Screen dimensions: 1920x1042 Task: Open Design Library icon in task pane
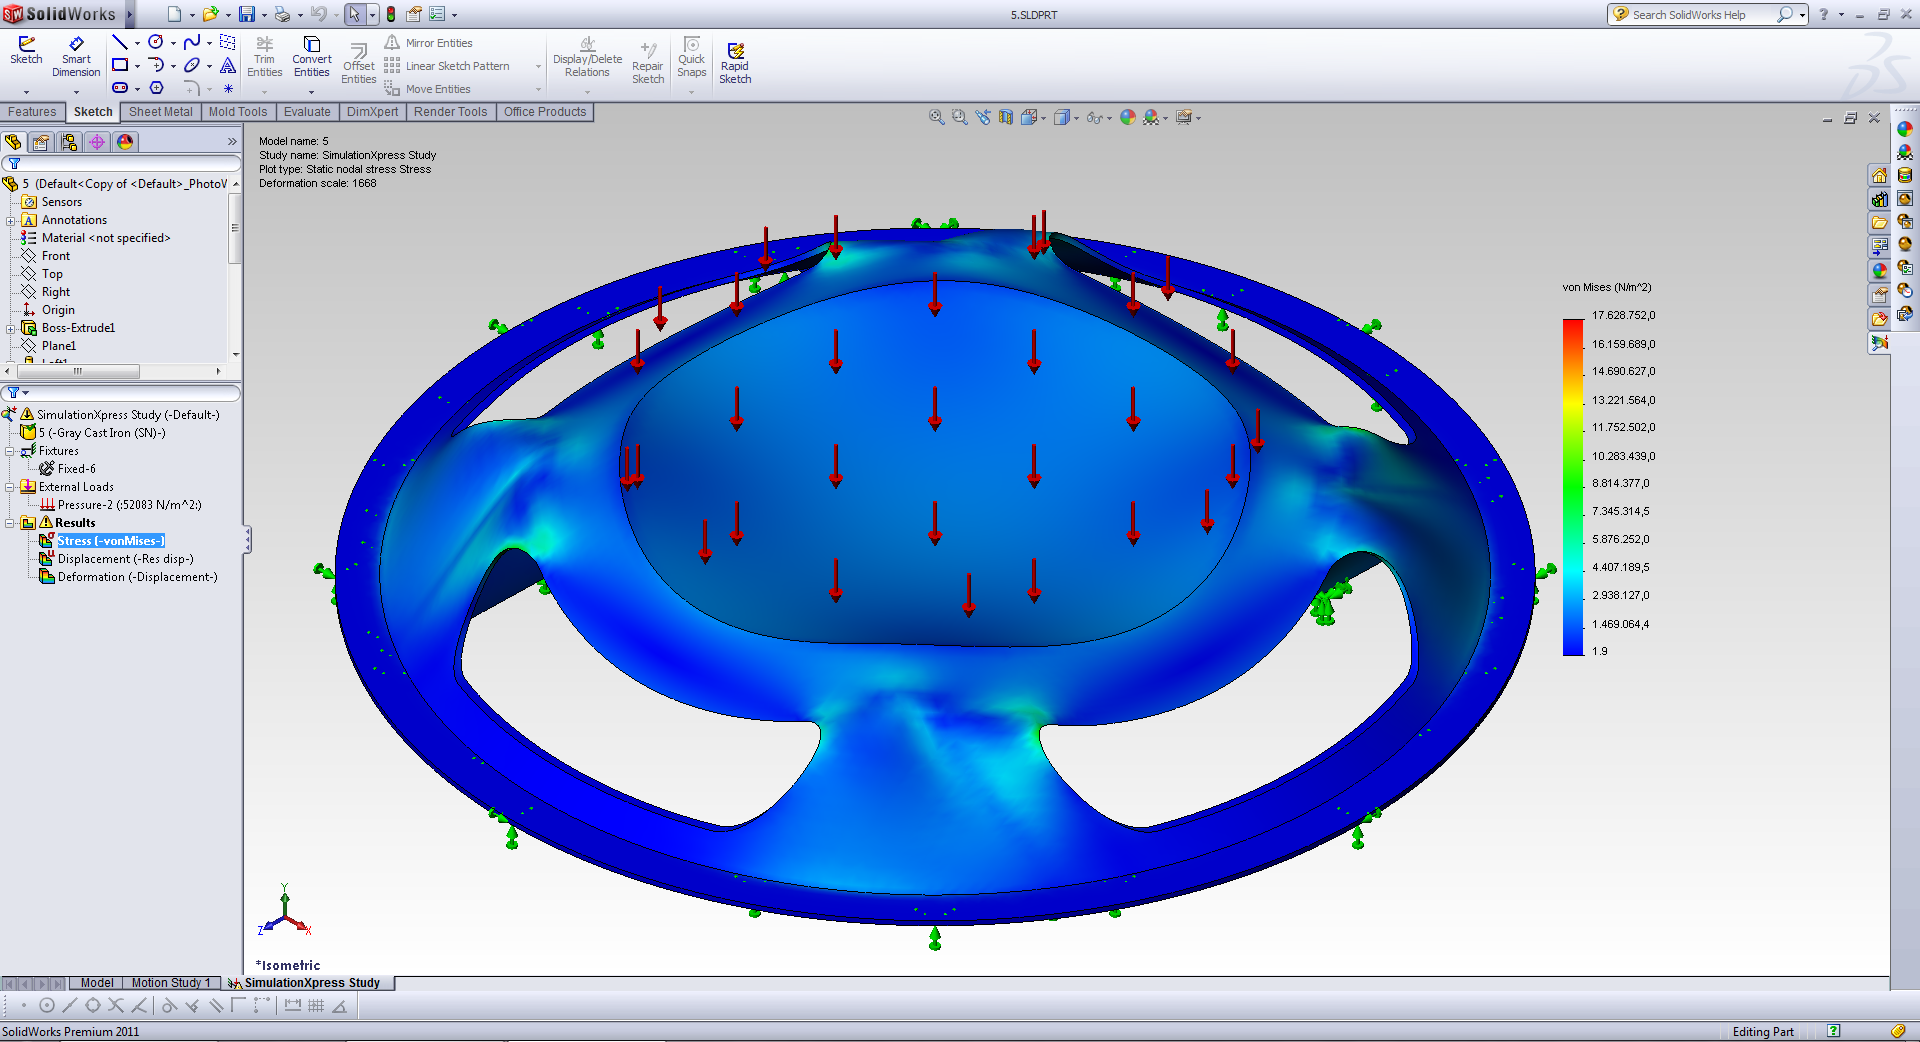[1880, 199]
